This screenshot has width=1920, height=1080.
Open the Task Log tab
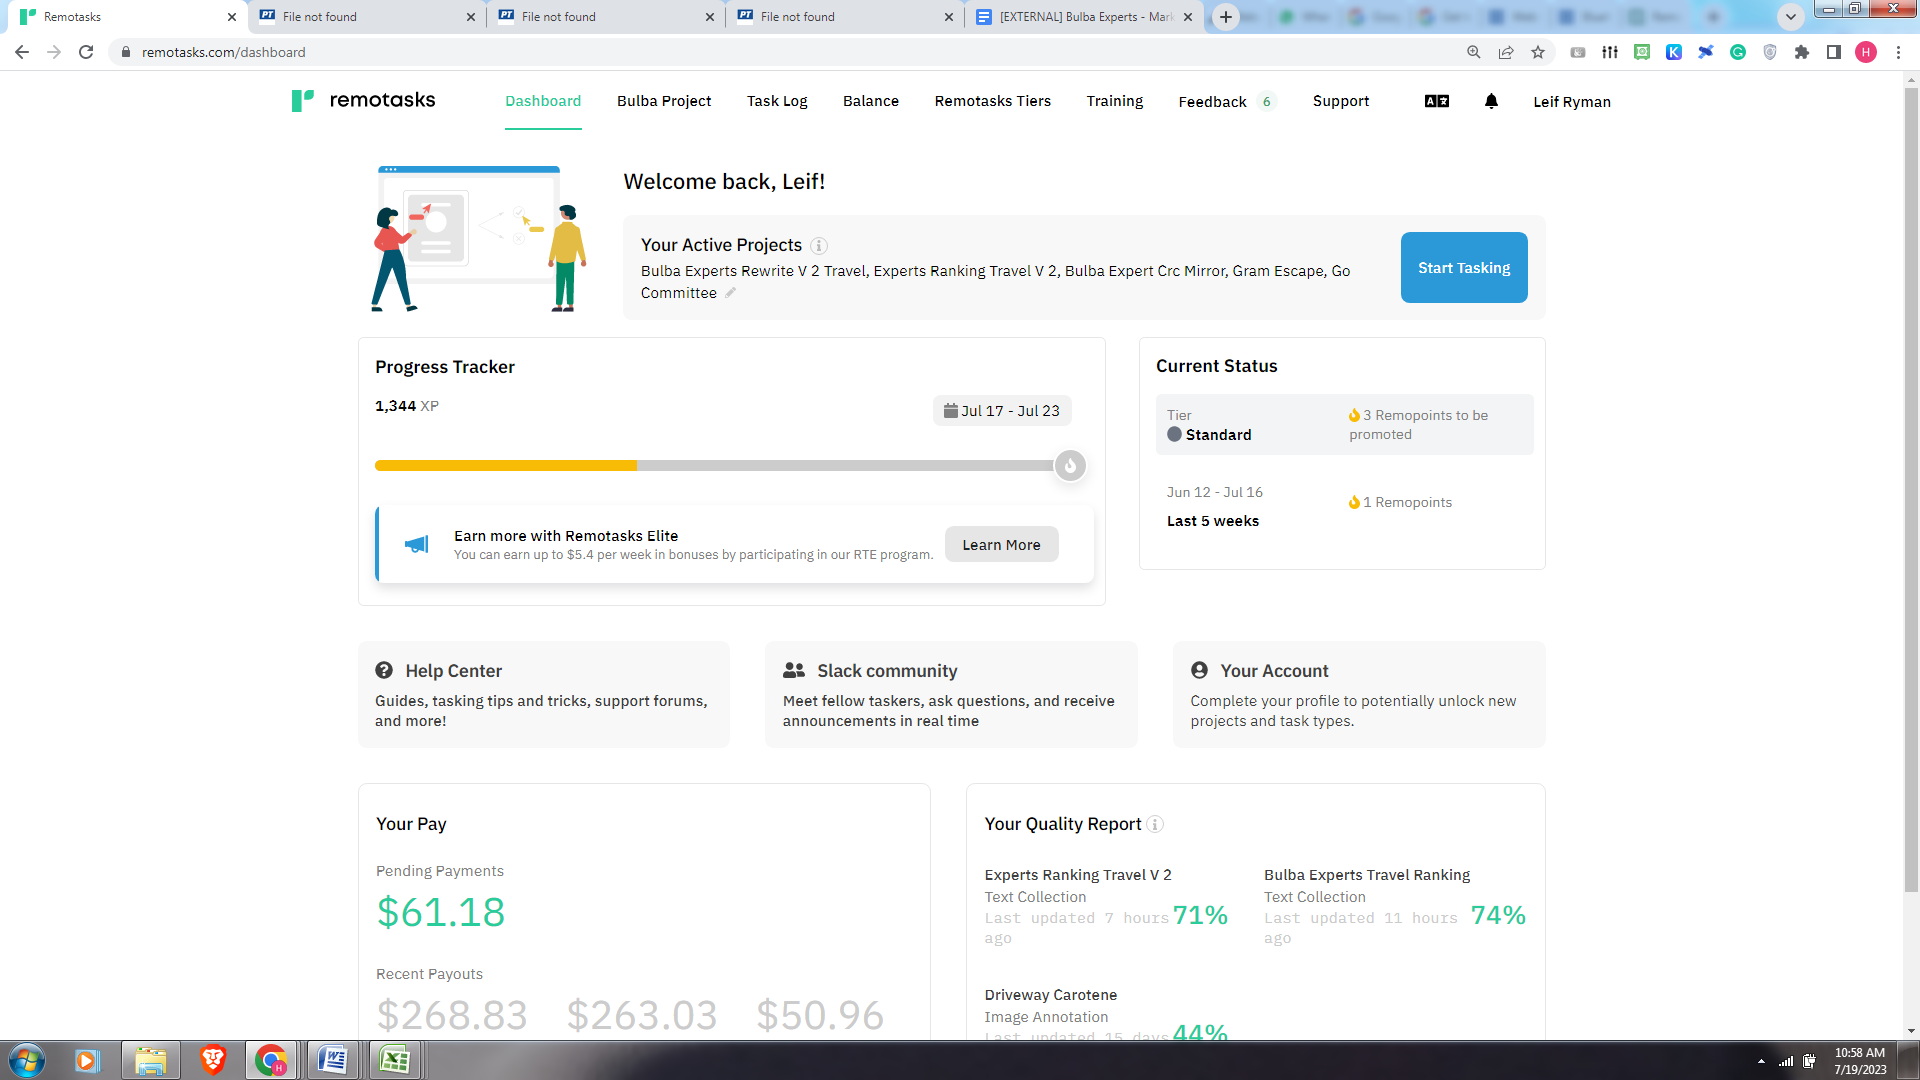click(x=777, y=101)
